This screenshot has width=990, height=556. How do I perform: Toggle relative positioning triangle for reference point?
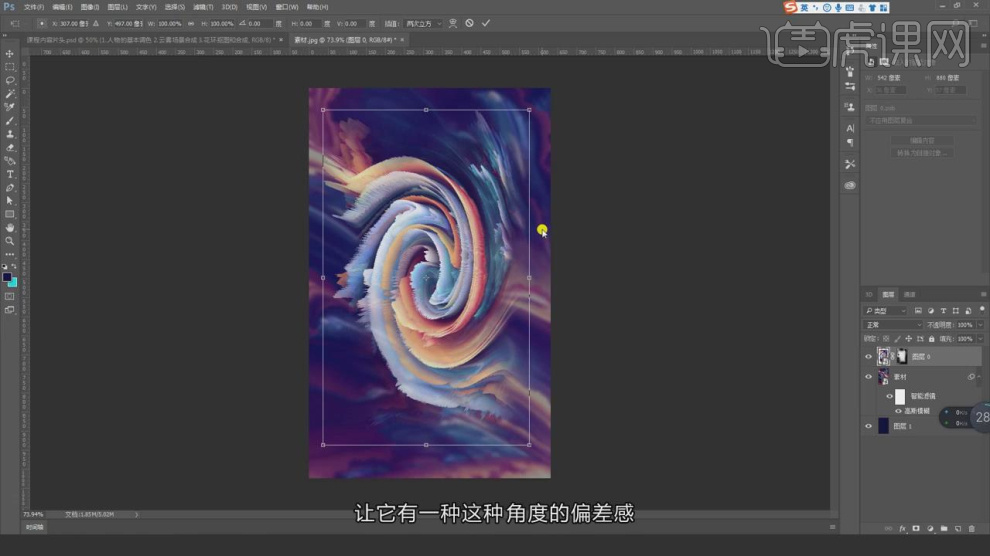click(96, 23)
